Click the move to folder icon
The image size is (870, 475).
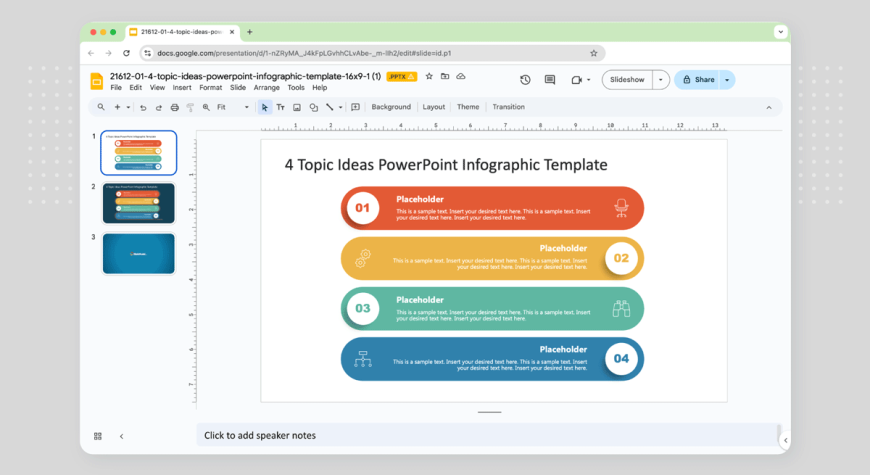445,77
